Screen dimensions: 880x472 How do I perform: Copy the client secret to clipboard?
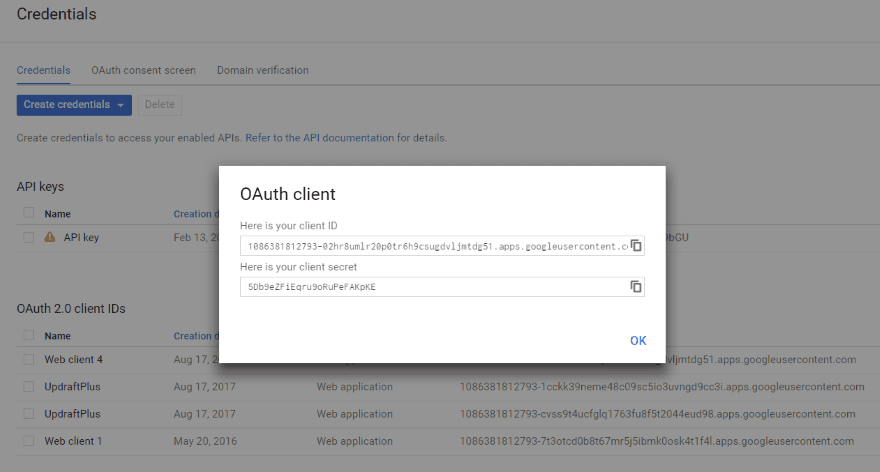coord(635,287)
